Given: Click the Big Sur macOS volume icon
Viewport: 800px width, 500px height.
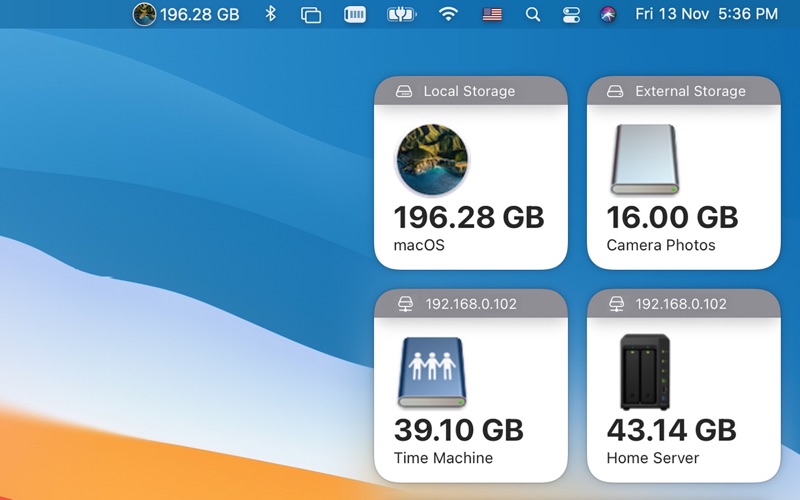Looking at the screenshot, I should click(432, 160).
